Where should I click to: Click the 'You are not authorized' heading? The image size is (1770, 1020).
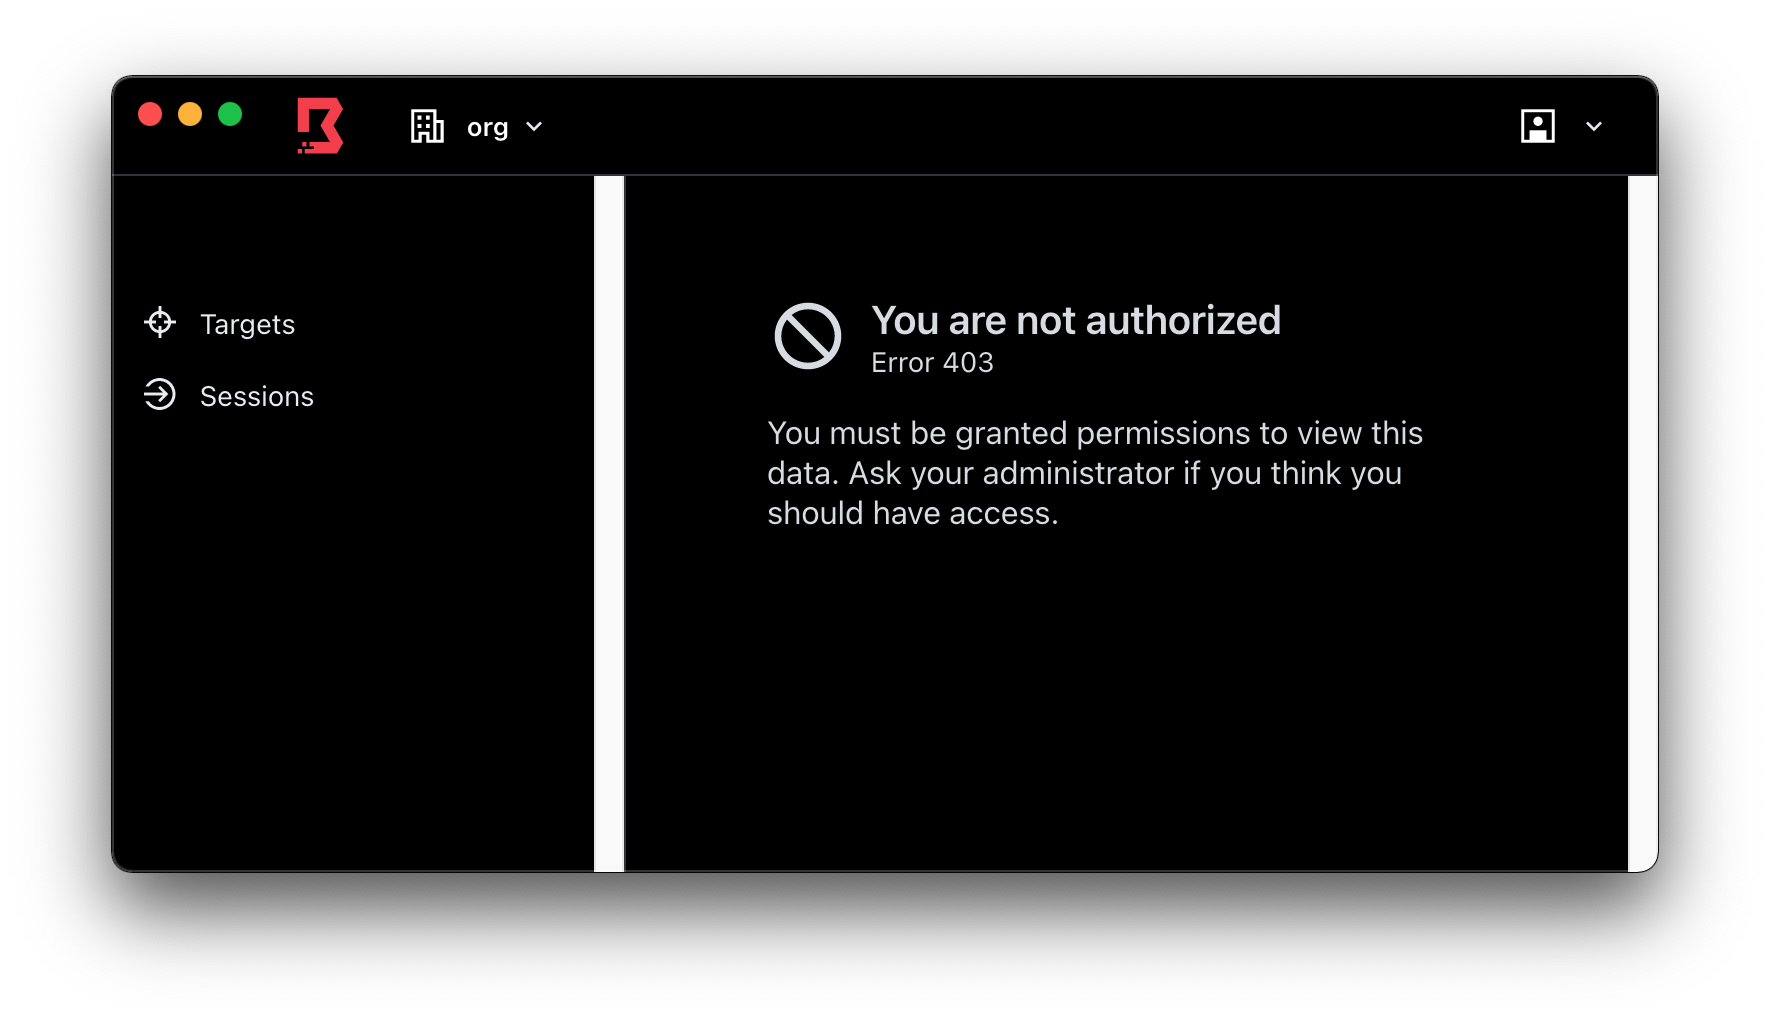[1076, 321]
